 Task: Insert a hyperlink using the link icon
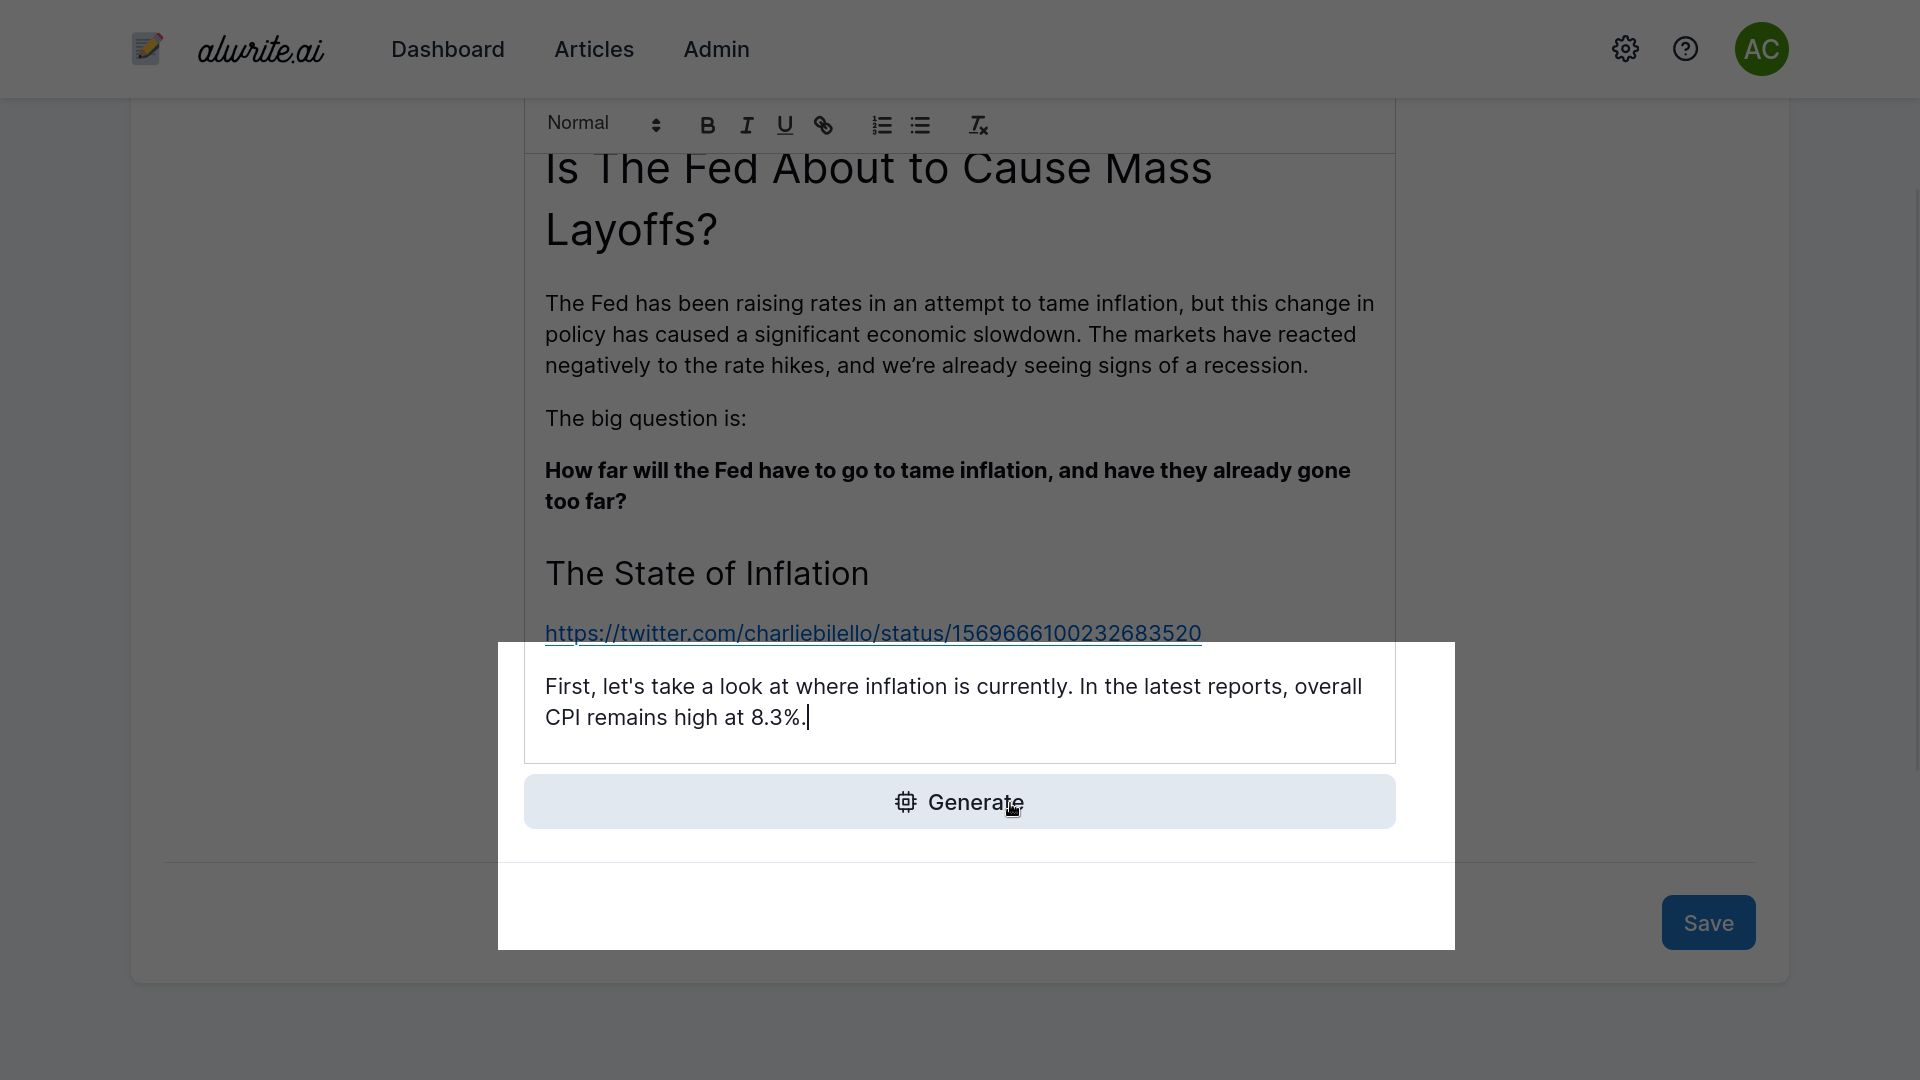823,124
